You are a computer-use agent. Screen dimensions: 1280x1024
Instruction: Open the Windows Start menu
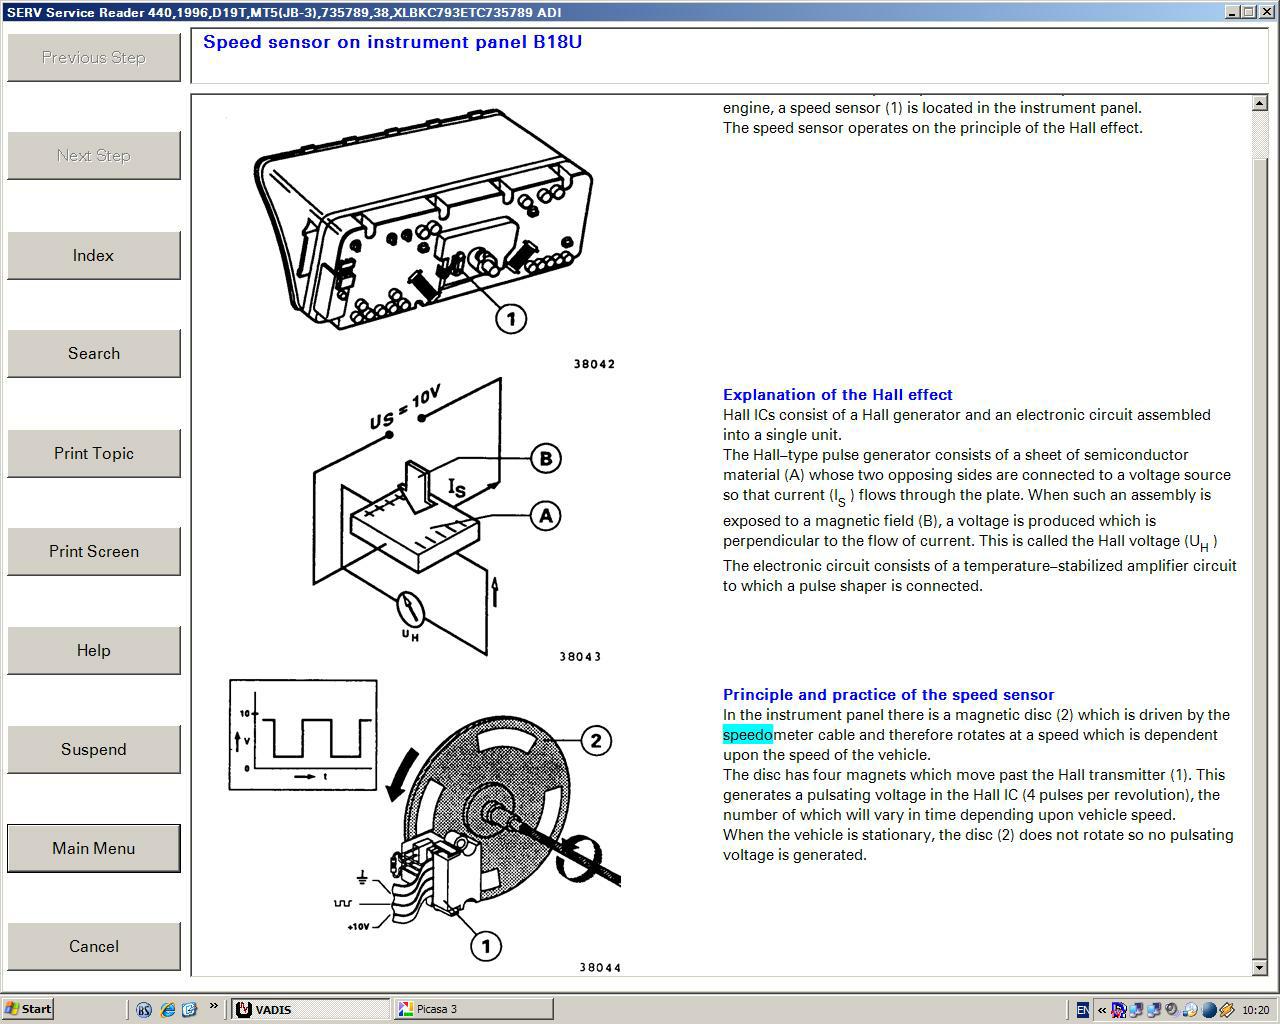[28, 1009]
